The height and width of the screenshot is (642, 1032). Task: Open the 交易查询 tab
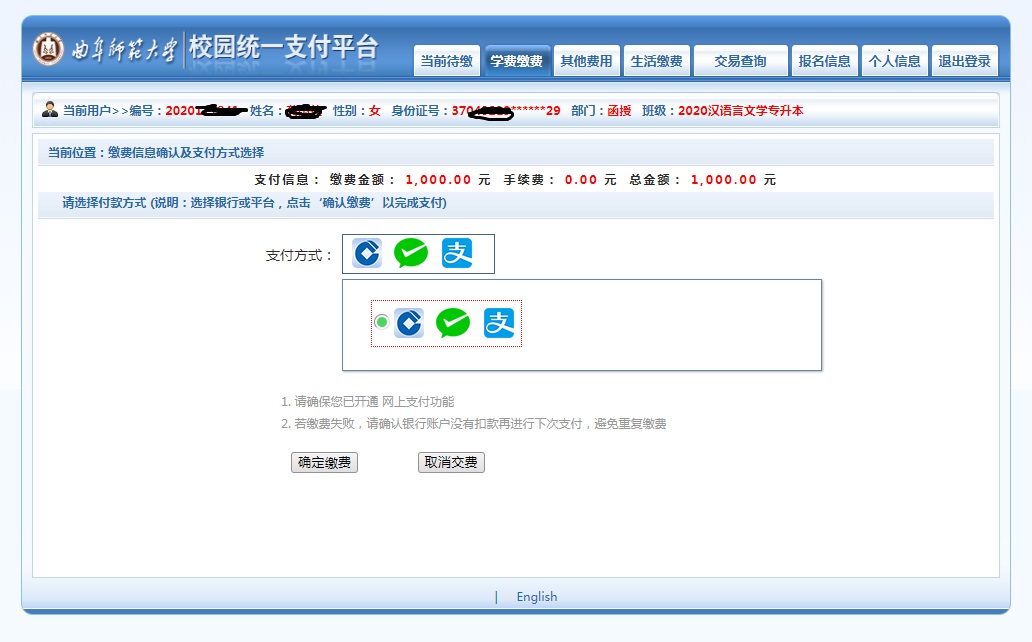[740, 61]
